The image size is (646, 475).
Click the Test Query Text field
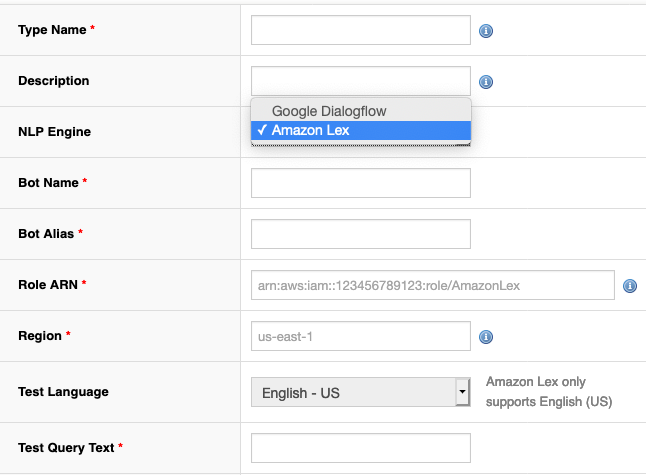361,448
